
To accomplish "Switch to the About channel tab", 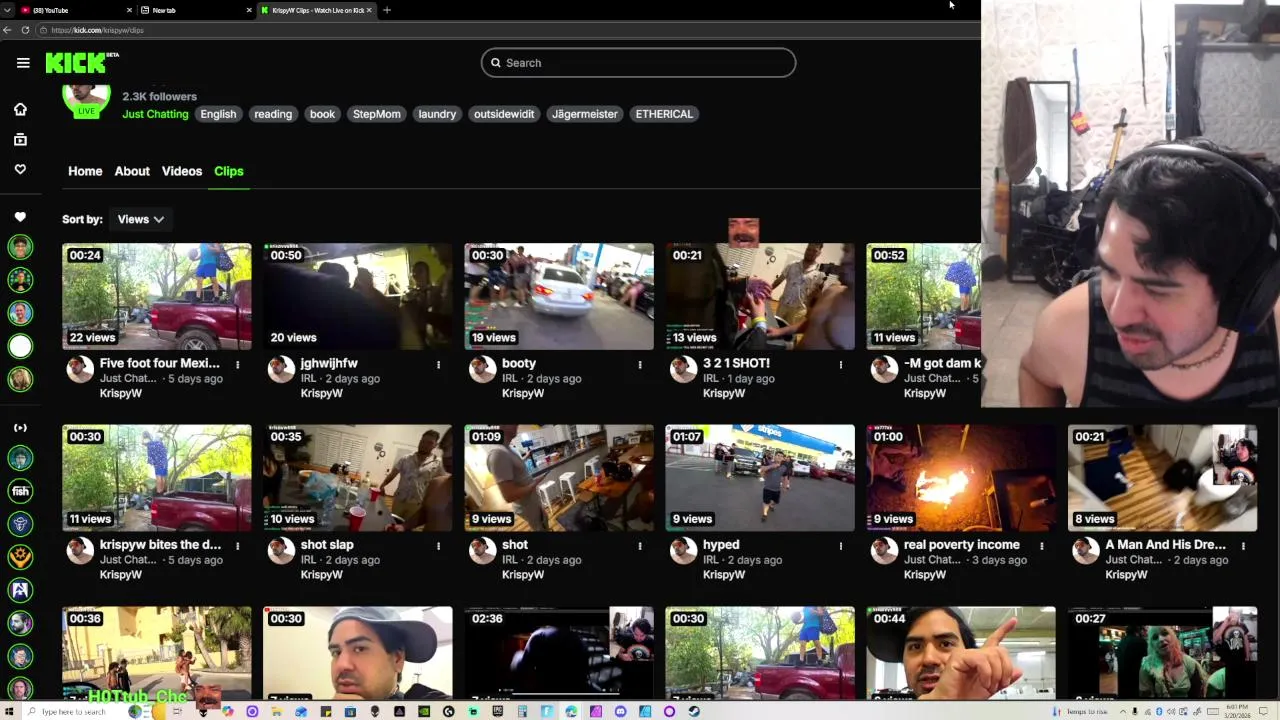I will [132, 171].
